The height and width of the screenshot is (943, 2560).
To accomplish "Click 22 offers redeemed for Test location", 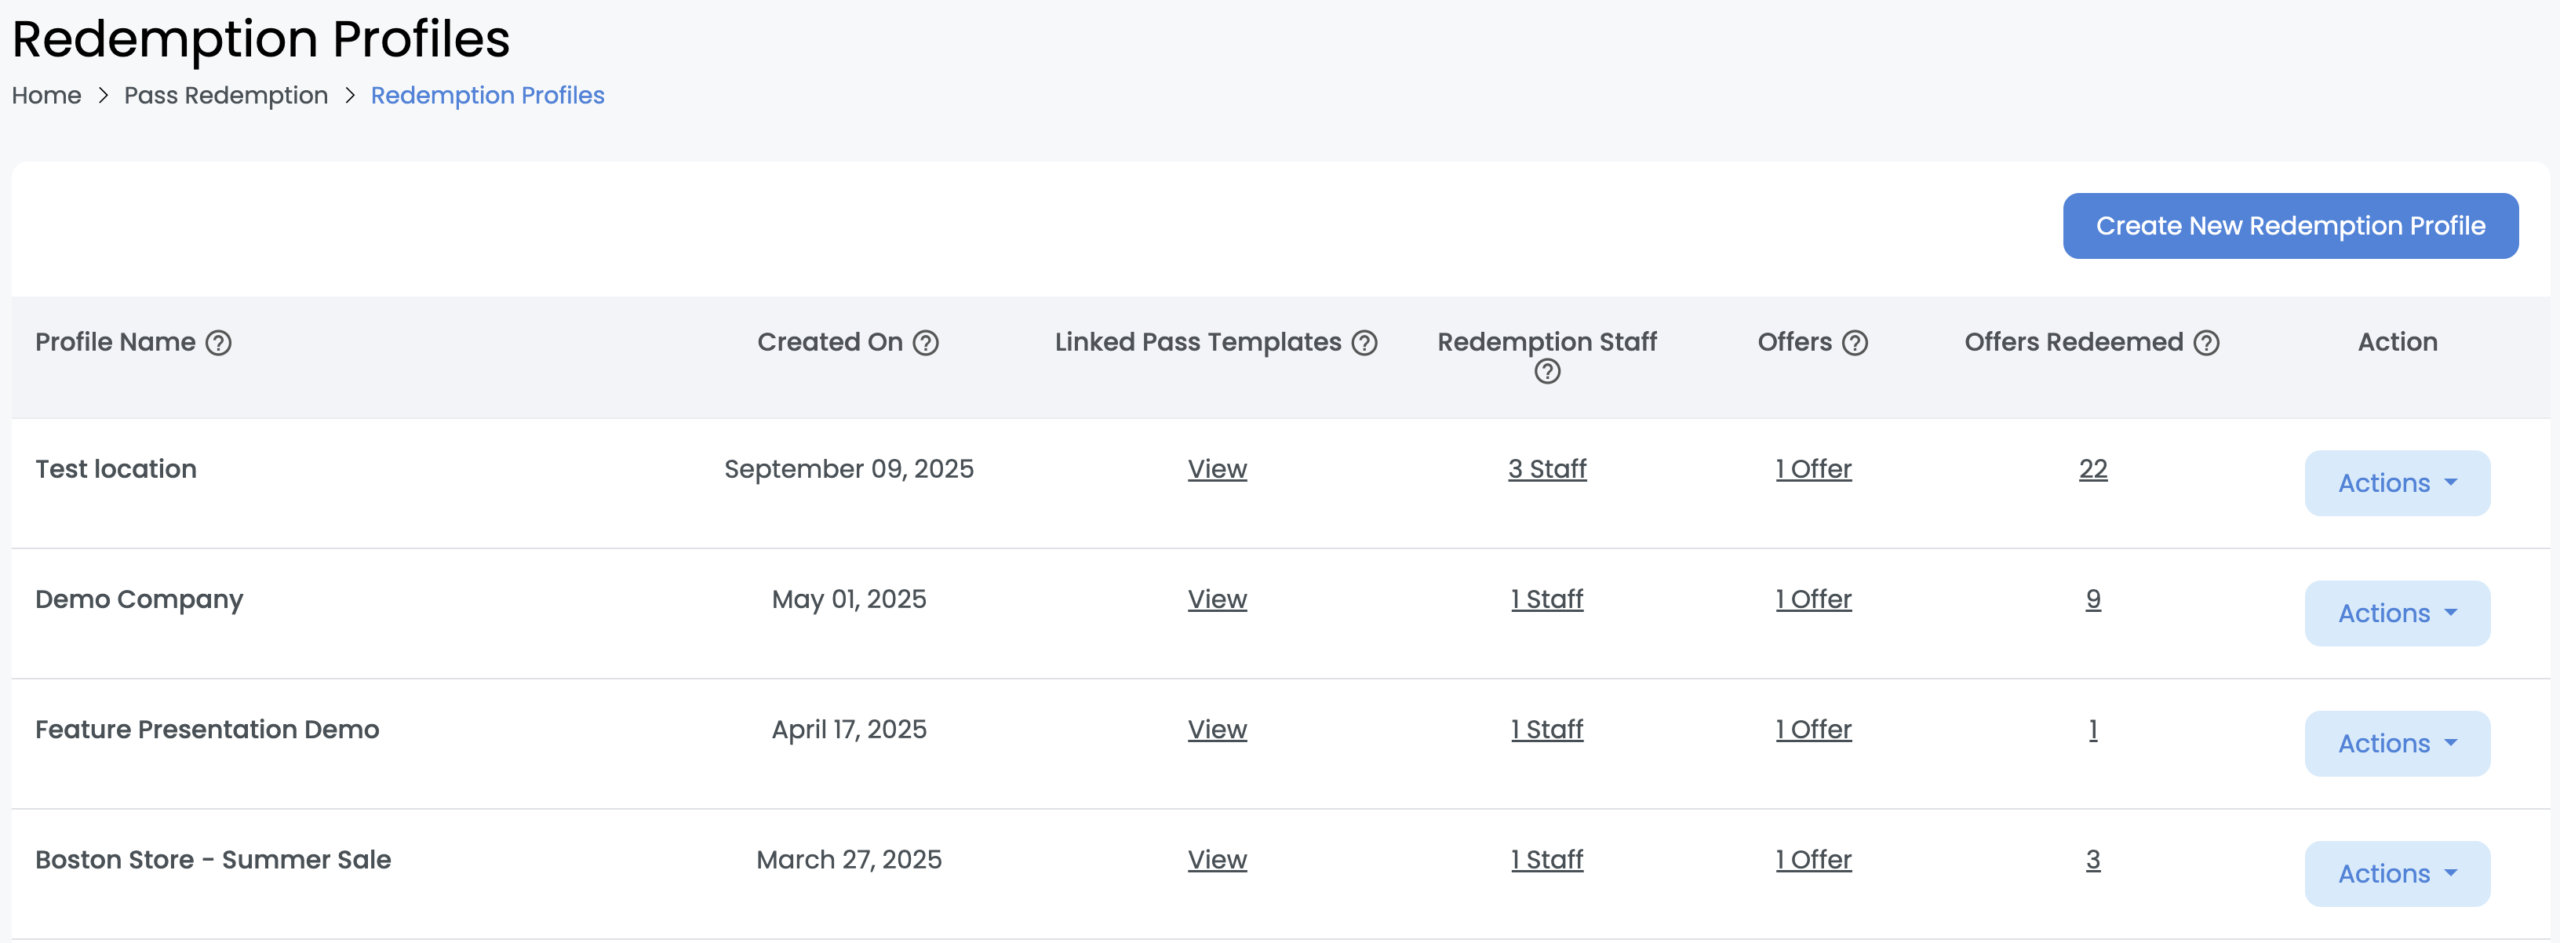I will coord(2092,469).
